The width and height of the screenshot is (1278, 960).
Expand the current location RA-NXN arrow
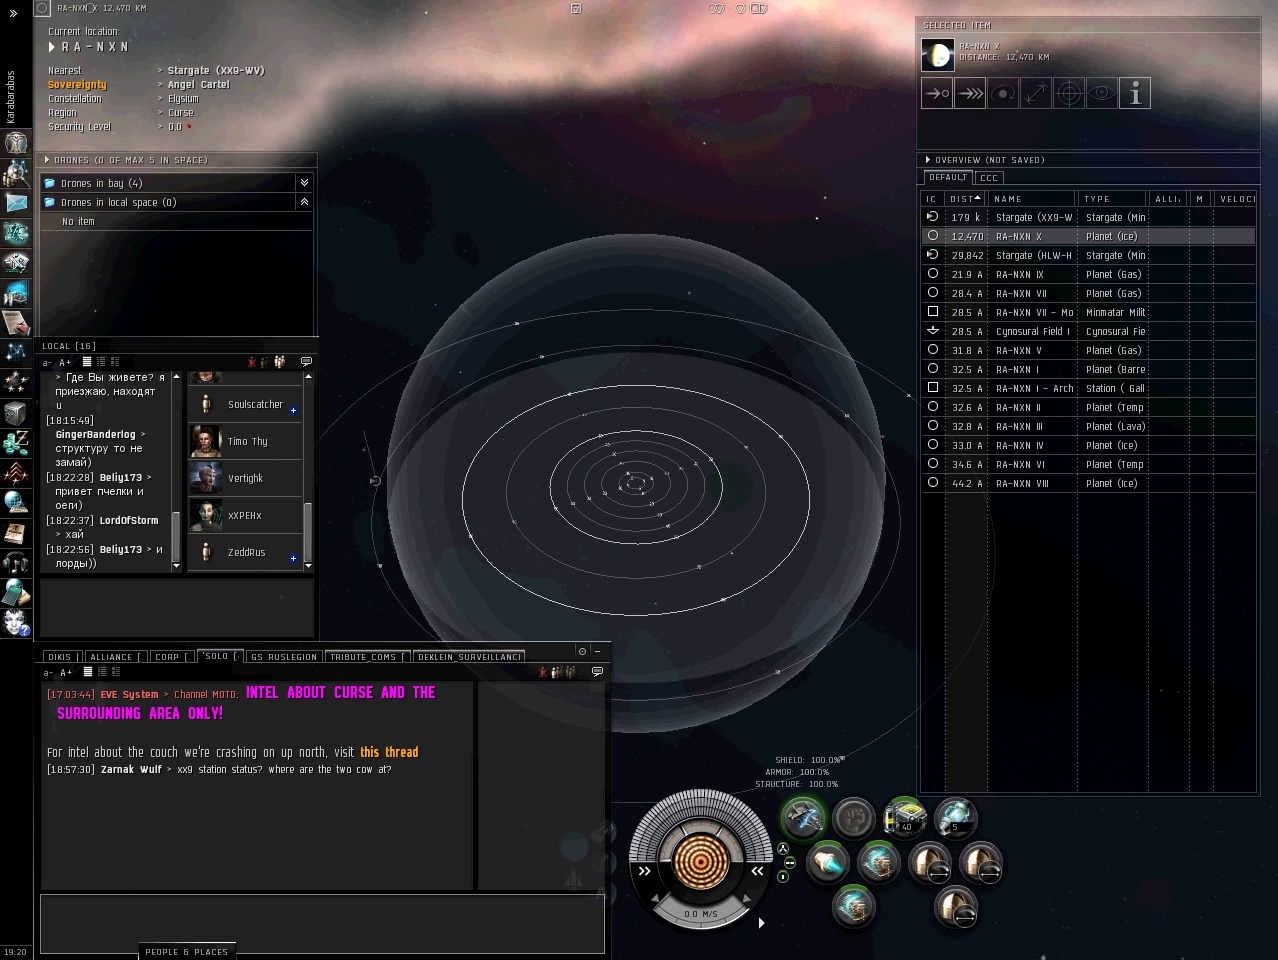[x=52, y=47]
